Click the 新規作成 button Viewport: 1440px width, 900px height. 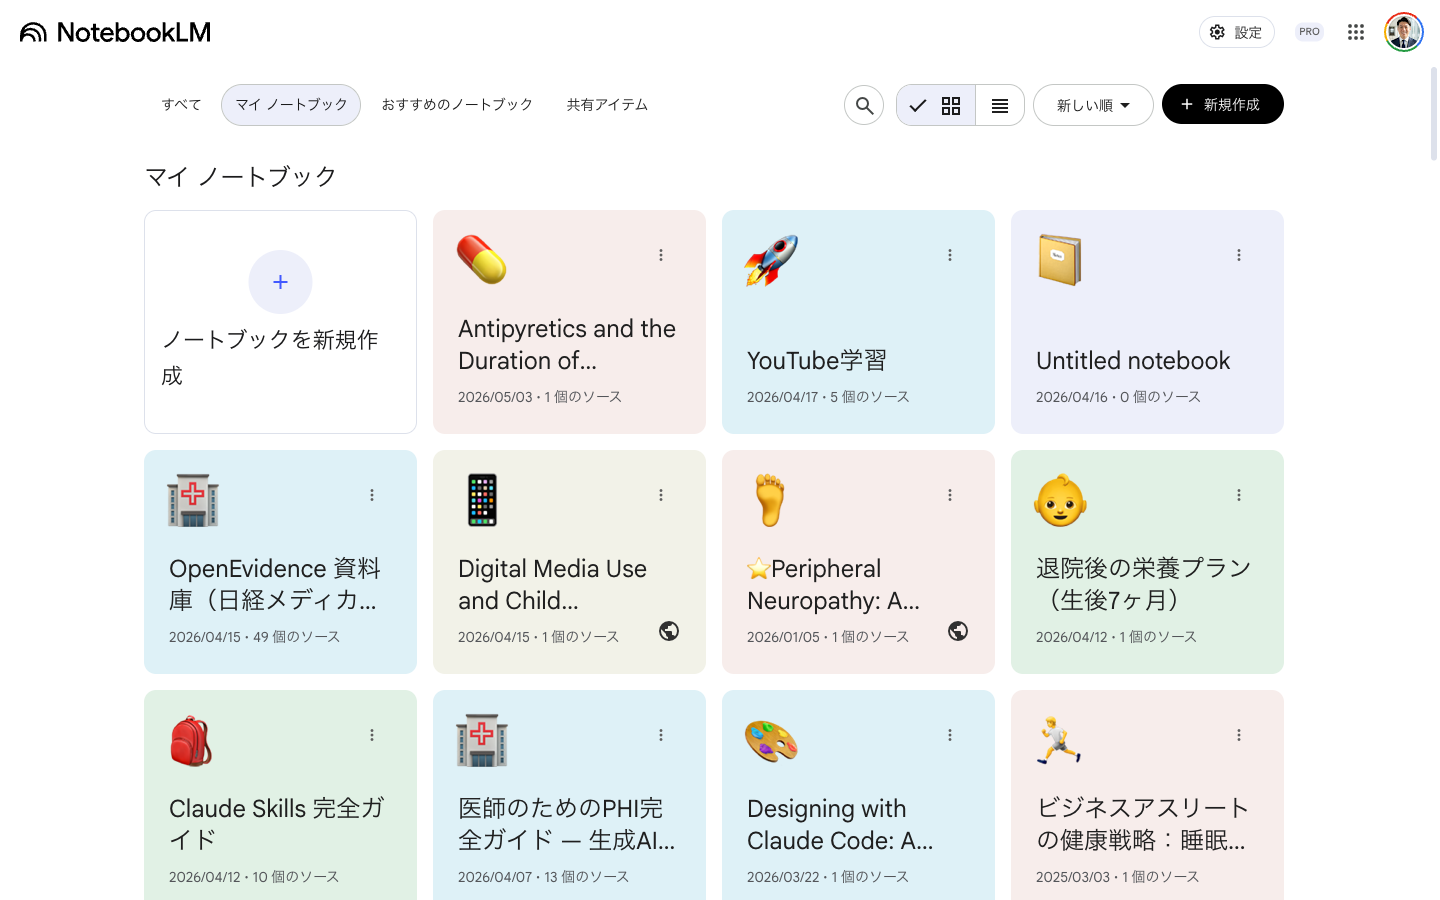[x=1222, y=104]
